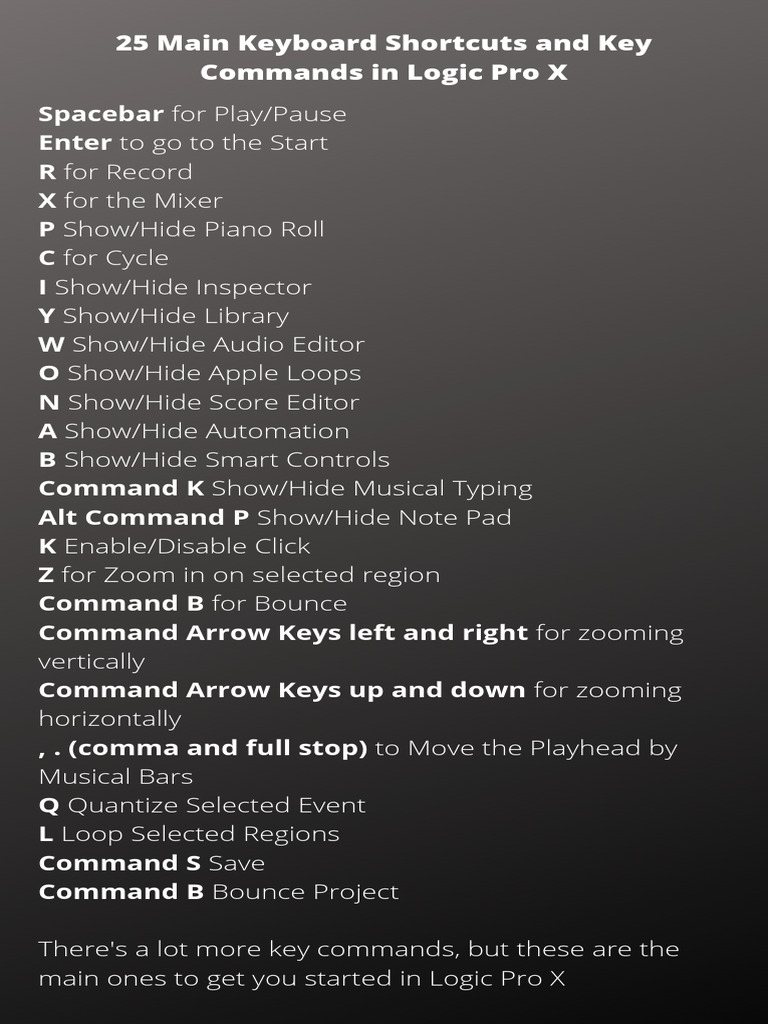Image resolution: width=768 pixels, height=1024 pixels.
Task: Click the "K Enable/Disable Click" line
Action: pyautogui.click(x=174, y=546)
